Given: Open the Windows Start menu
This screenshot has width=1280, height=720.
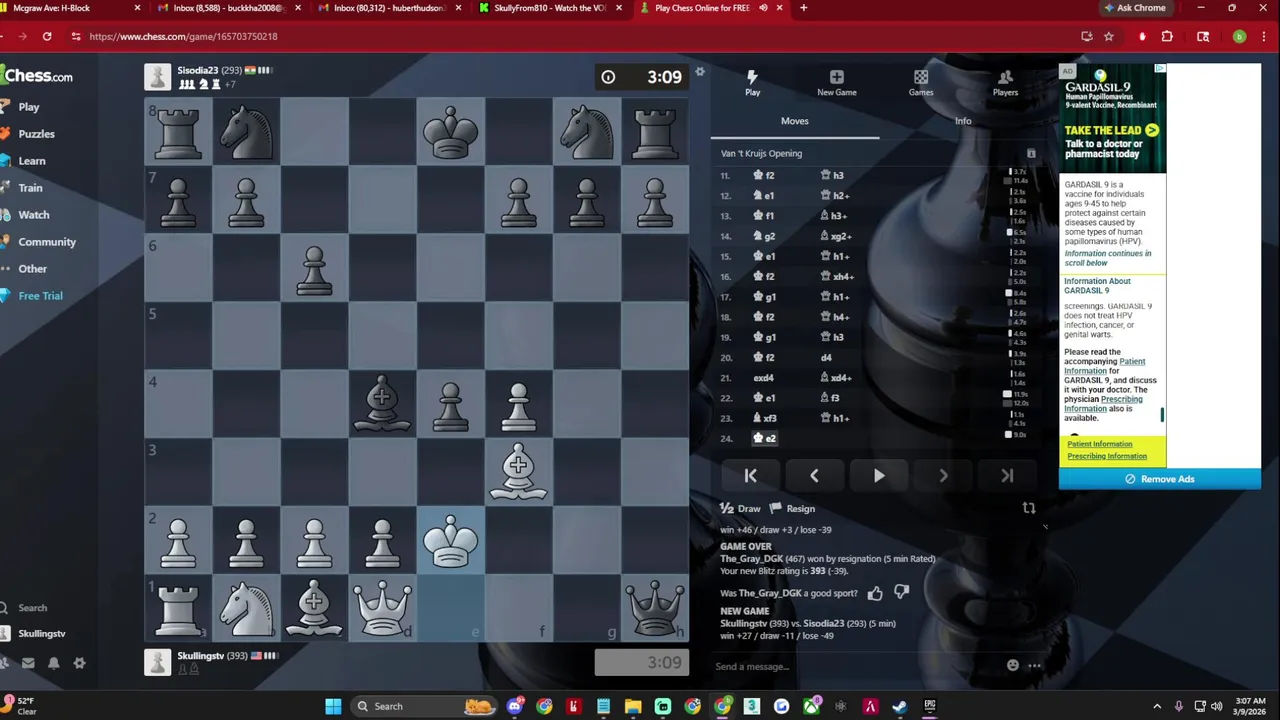Looking at the screenshot, I should pos(333,706).
